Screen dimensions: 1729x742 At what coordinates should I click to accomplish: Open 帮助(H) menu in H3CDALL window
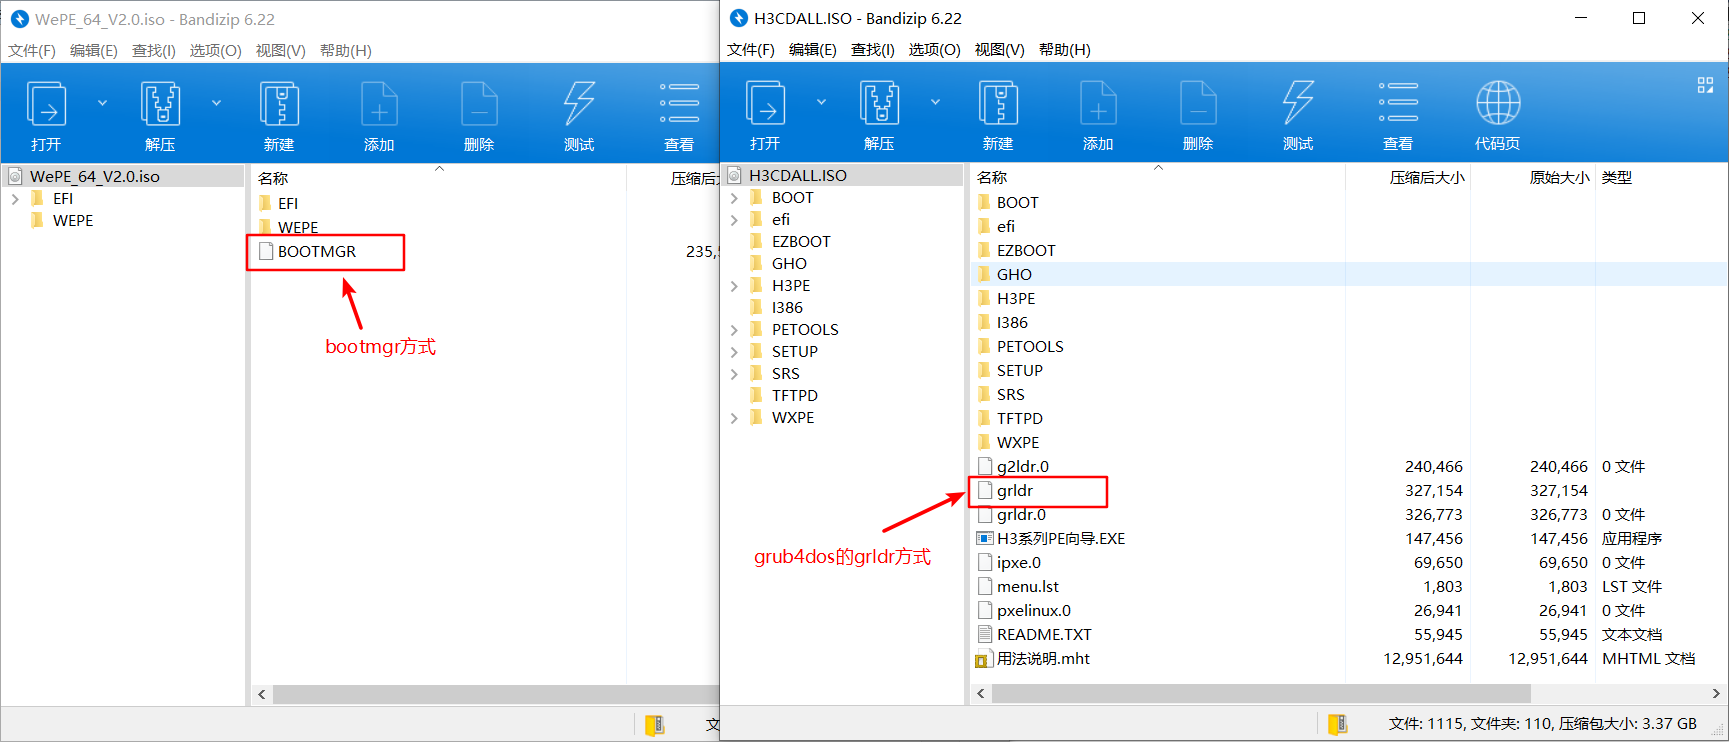(1064, 50)
